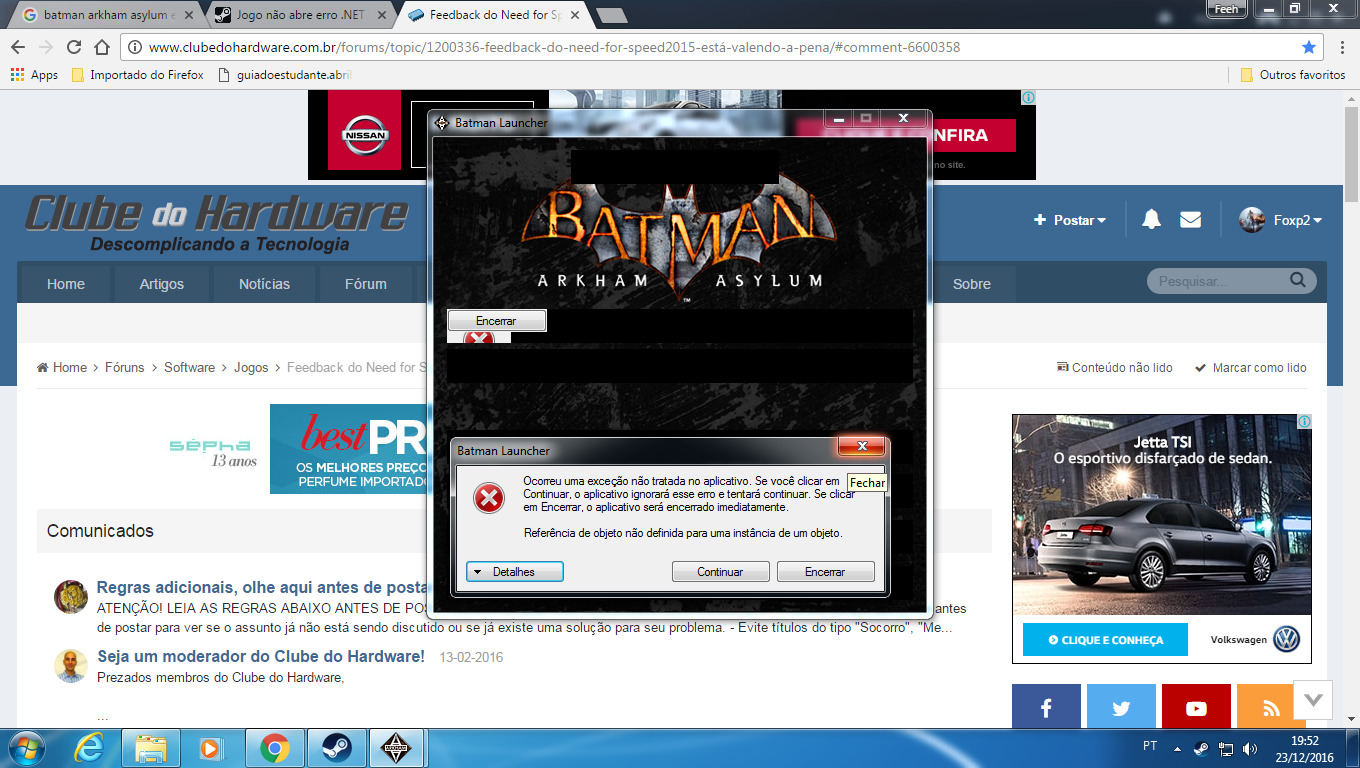
Task: Switch to Batman Launcher on the taskbar
Action: coord(398,748)
